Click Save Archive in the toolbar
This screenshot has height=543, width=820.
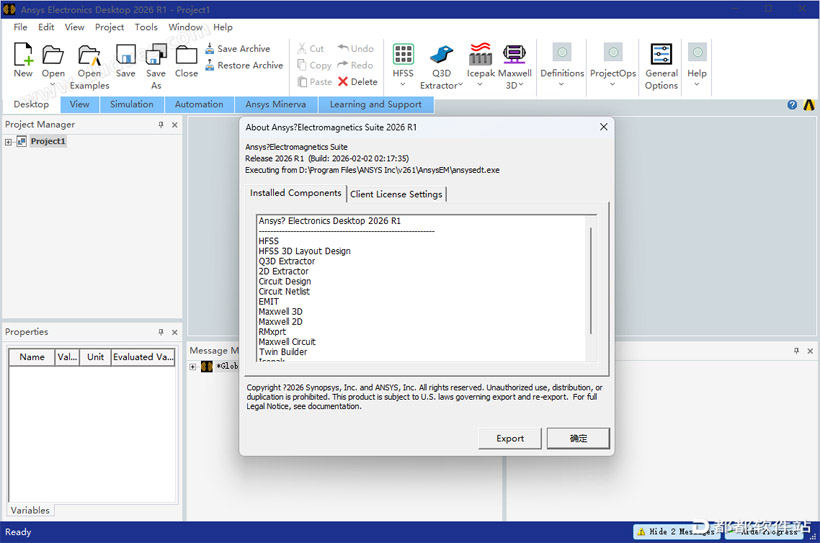(x=238, y=49)
